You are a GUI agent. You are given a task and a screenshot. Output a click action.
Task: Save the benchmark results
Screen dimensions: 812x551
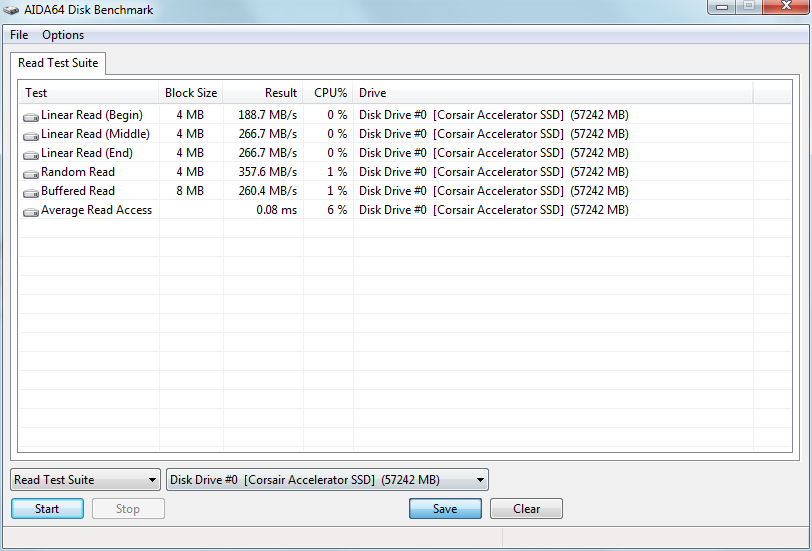point(445,509)
